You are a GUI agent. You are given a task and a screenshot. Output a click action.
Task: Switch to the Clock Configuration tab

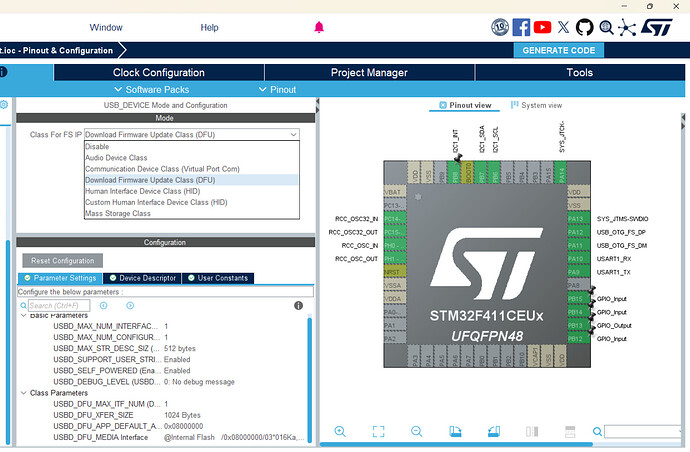158,72
